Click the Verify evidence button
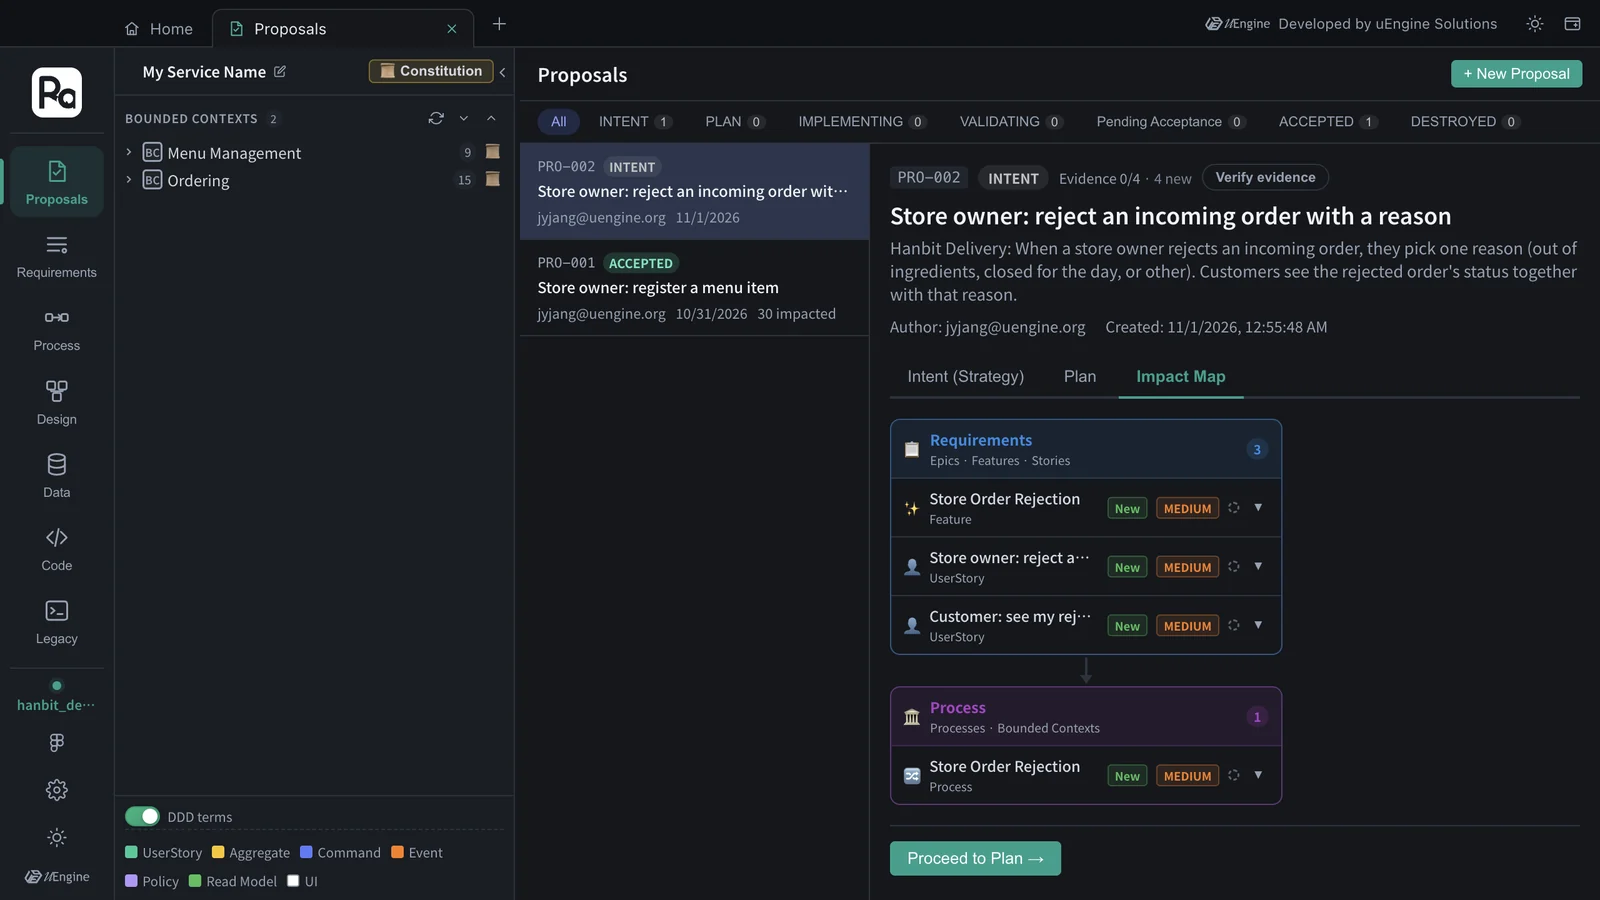1600x900 pixels. point(1265,177)
